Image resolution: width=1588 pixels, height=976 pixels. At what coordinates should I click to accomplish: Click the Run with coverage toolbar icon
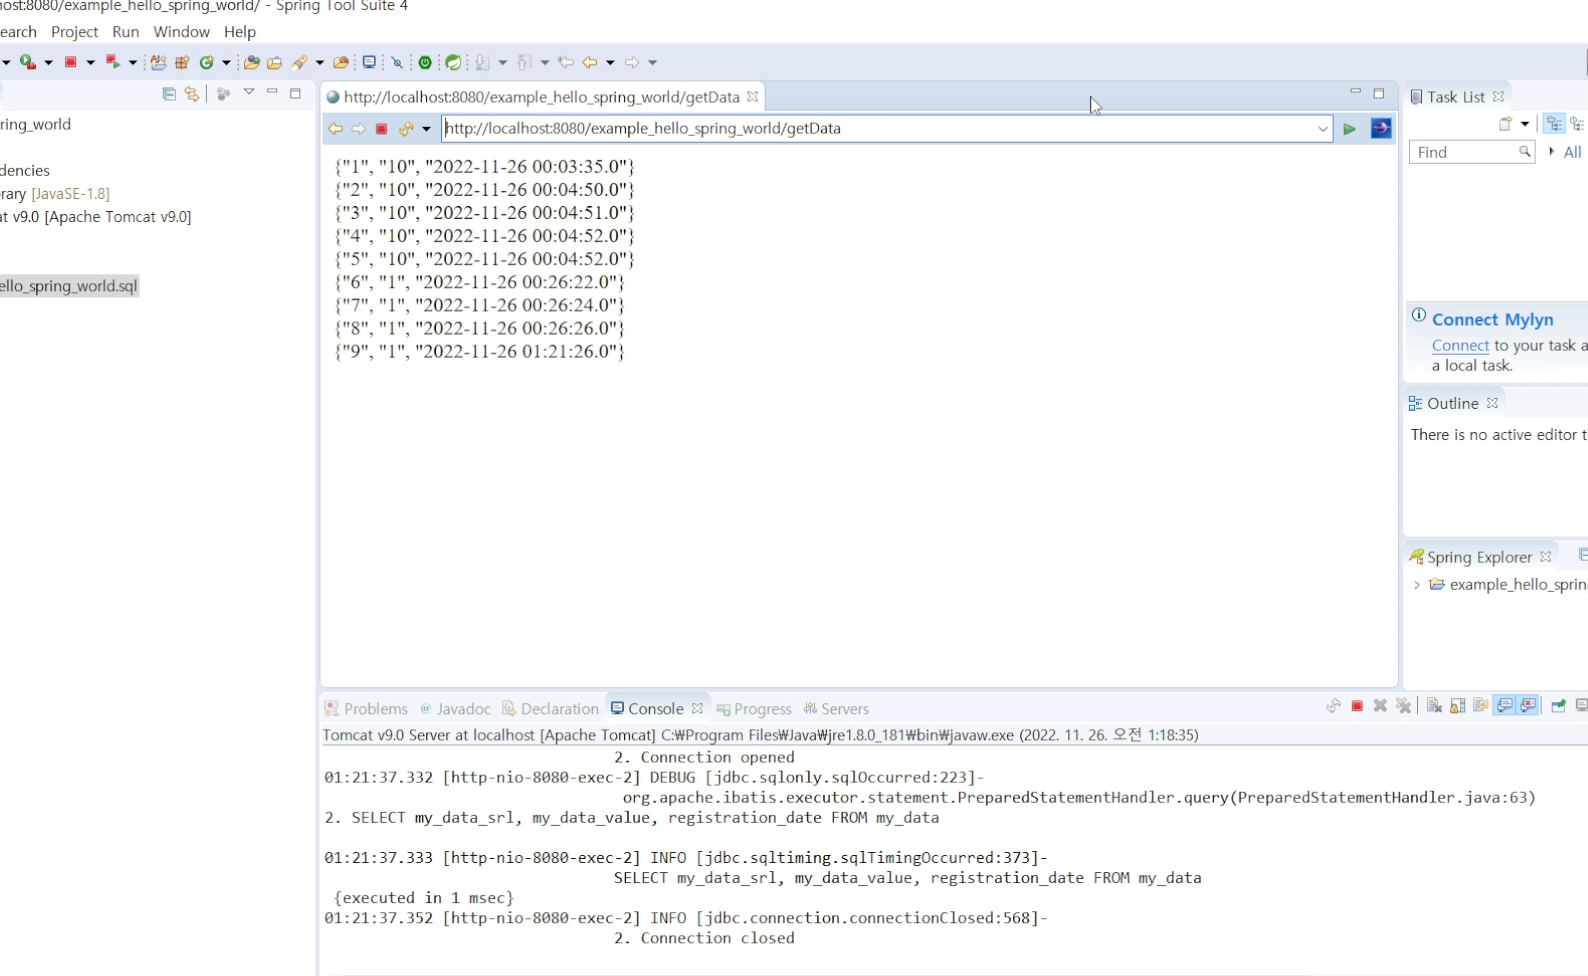pyautogui.click(x=28, y=62)
